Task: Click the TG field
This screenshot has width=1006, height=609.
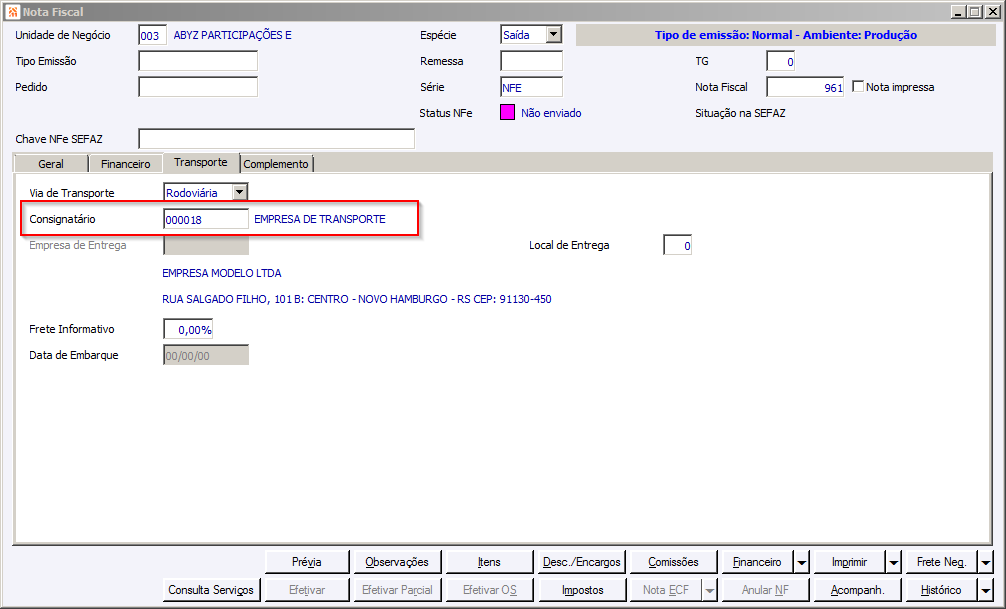Action: (x=780, y=61)
